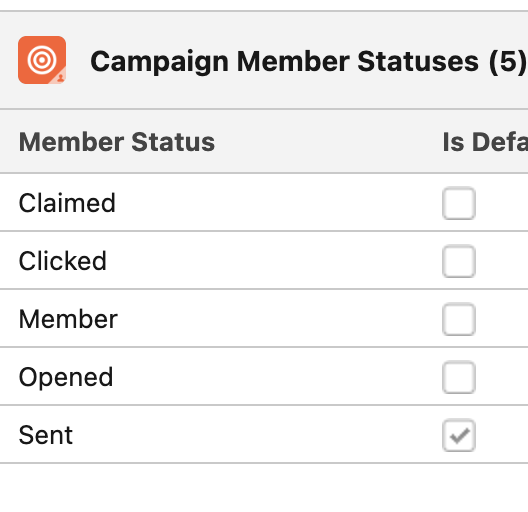Viewport: 528px width, 512px height.
Task: Click the orange Campaign Member Statuses icon
Action: [42, 60]
